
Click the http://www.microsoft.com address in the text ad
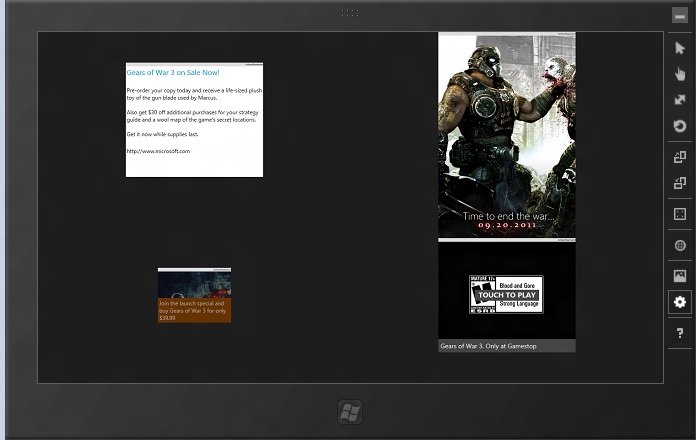click(158, 151)
